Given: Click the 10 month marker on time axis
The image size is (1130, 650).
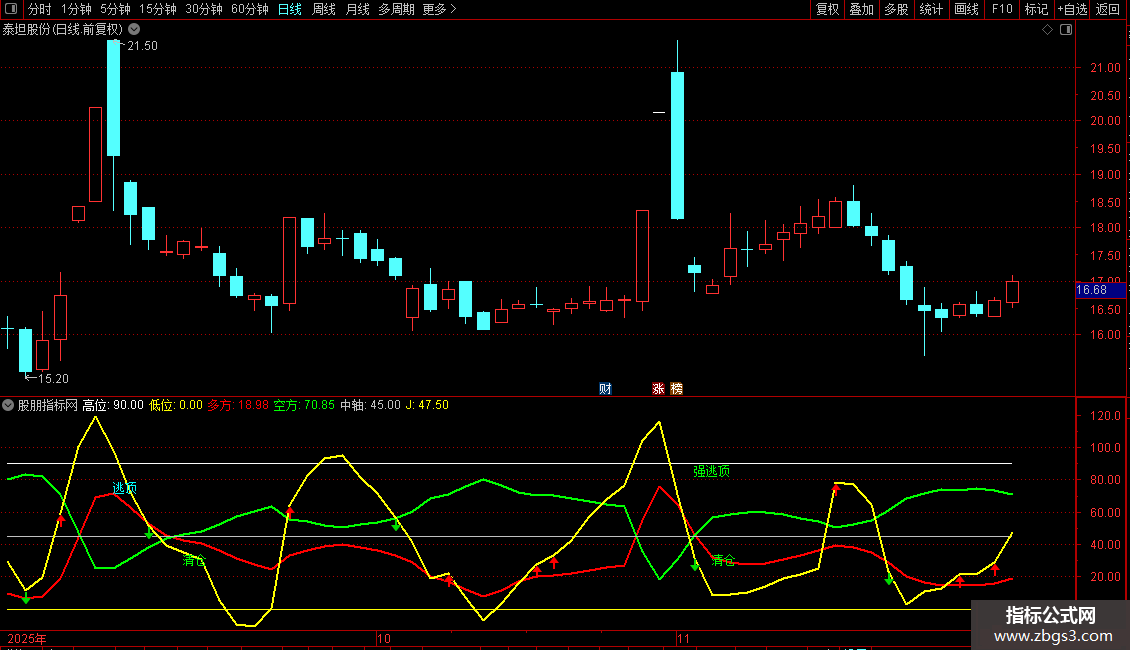Looking at the screenshot, I should (384, 638).
